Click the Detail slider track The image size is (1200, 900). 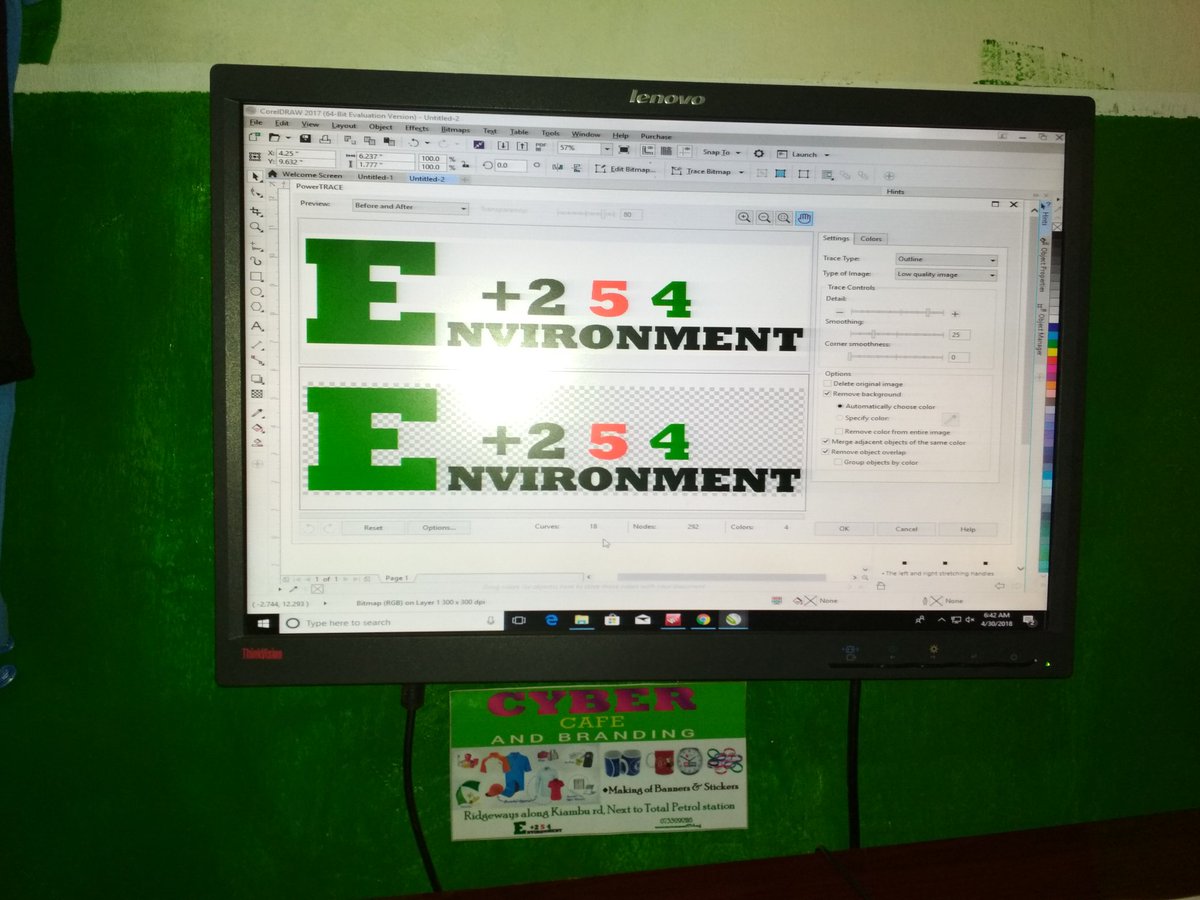(x=897, y=312)
